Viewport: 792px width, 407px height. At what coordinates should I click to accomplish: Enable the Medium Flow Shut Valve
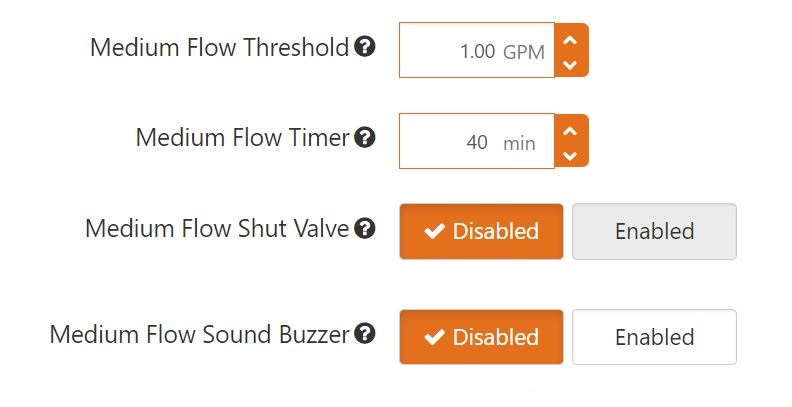(x=654, y=231)
